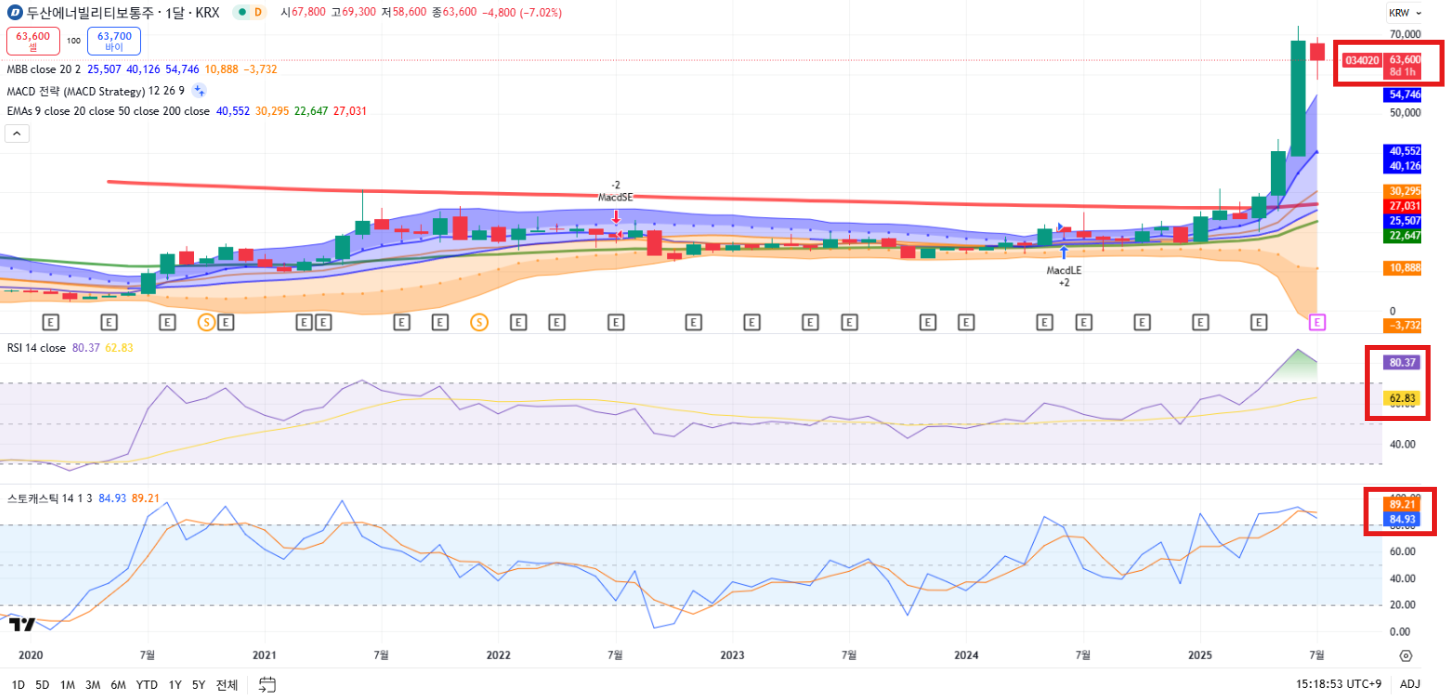Click the purple 80.37 RSI axis label

pos(1403,362)
